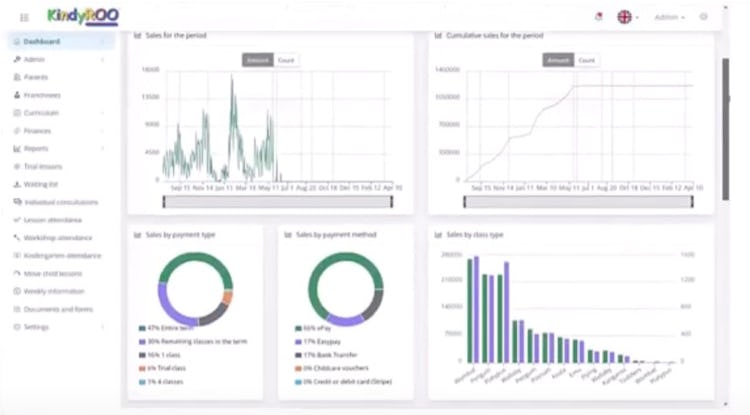Click the green ePay legend color swatch

[298, 328]
